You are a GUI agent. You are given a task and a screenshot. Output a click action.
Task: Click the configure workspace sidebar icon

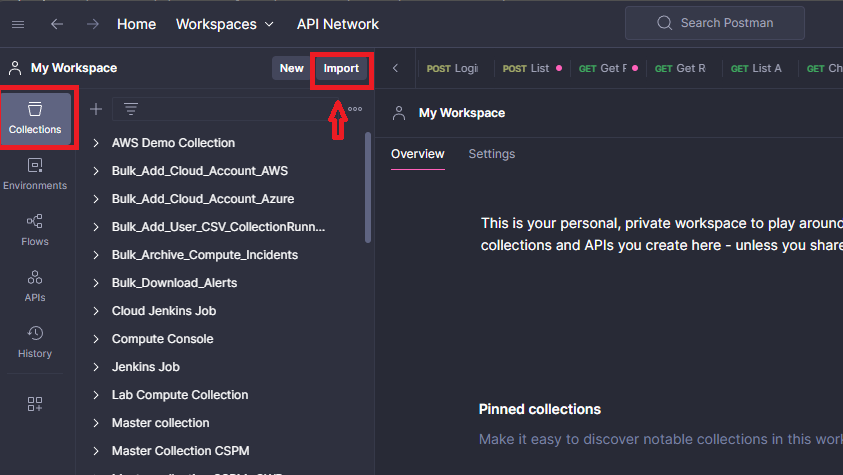pos(35,404)
